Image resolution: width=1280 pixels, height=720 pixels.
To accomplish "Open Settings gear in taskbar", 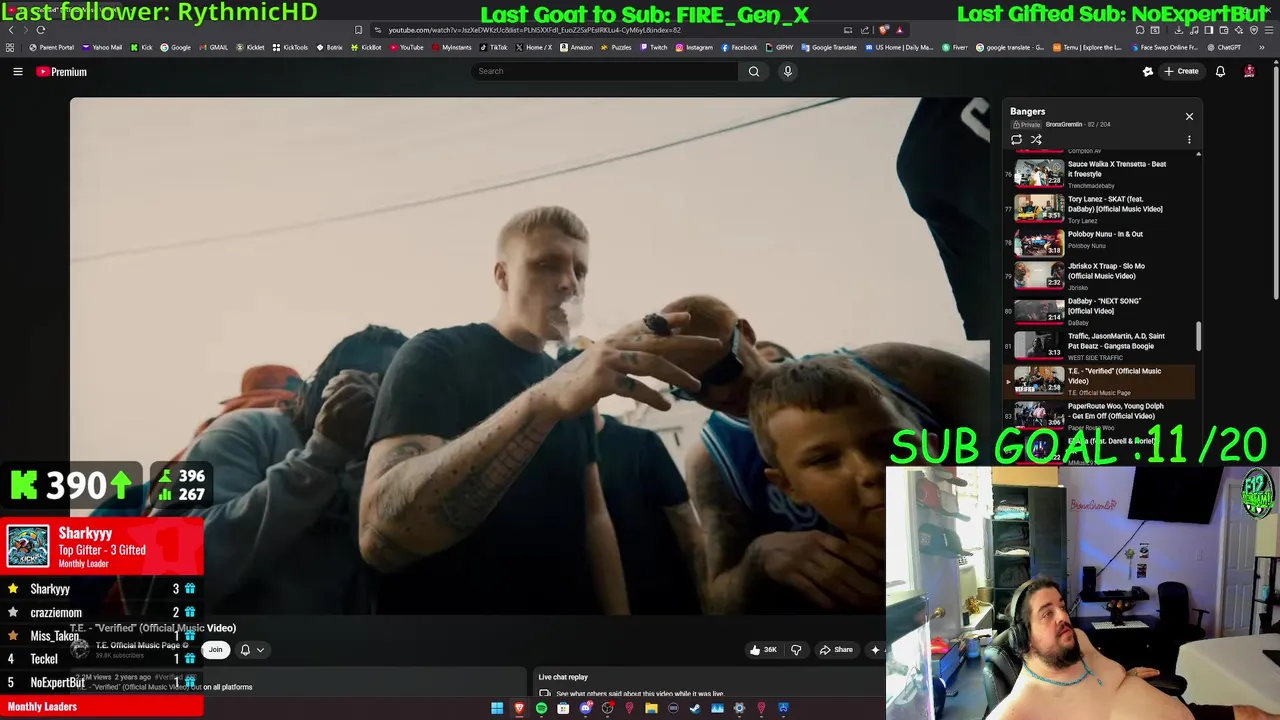I will click(739, 708).
